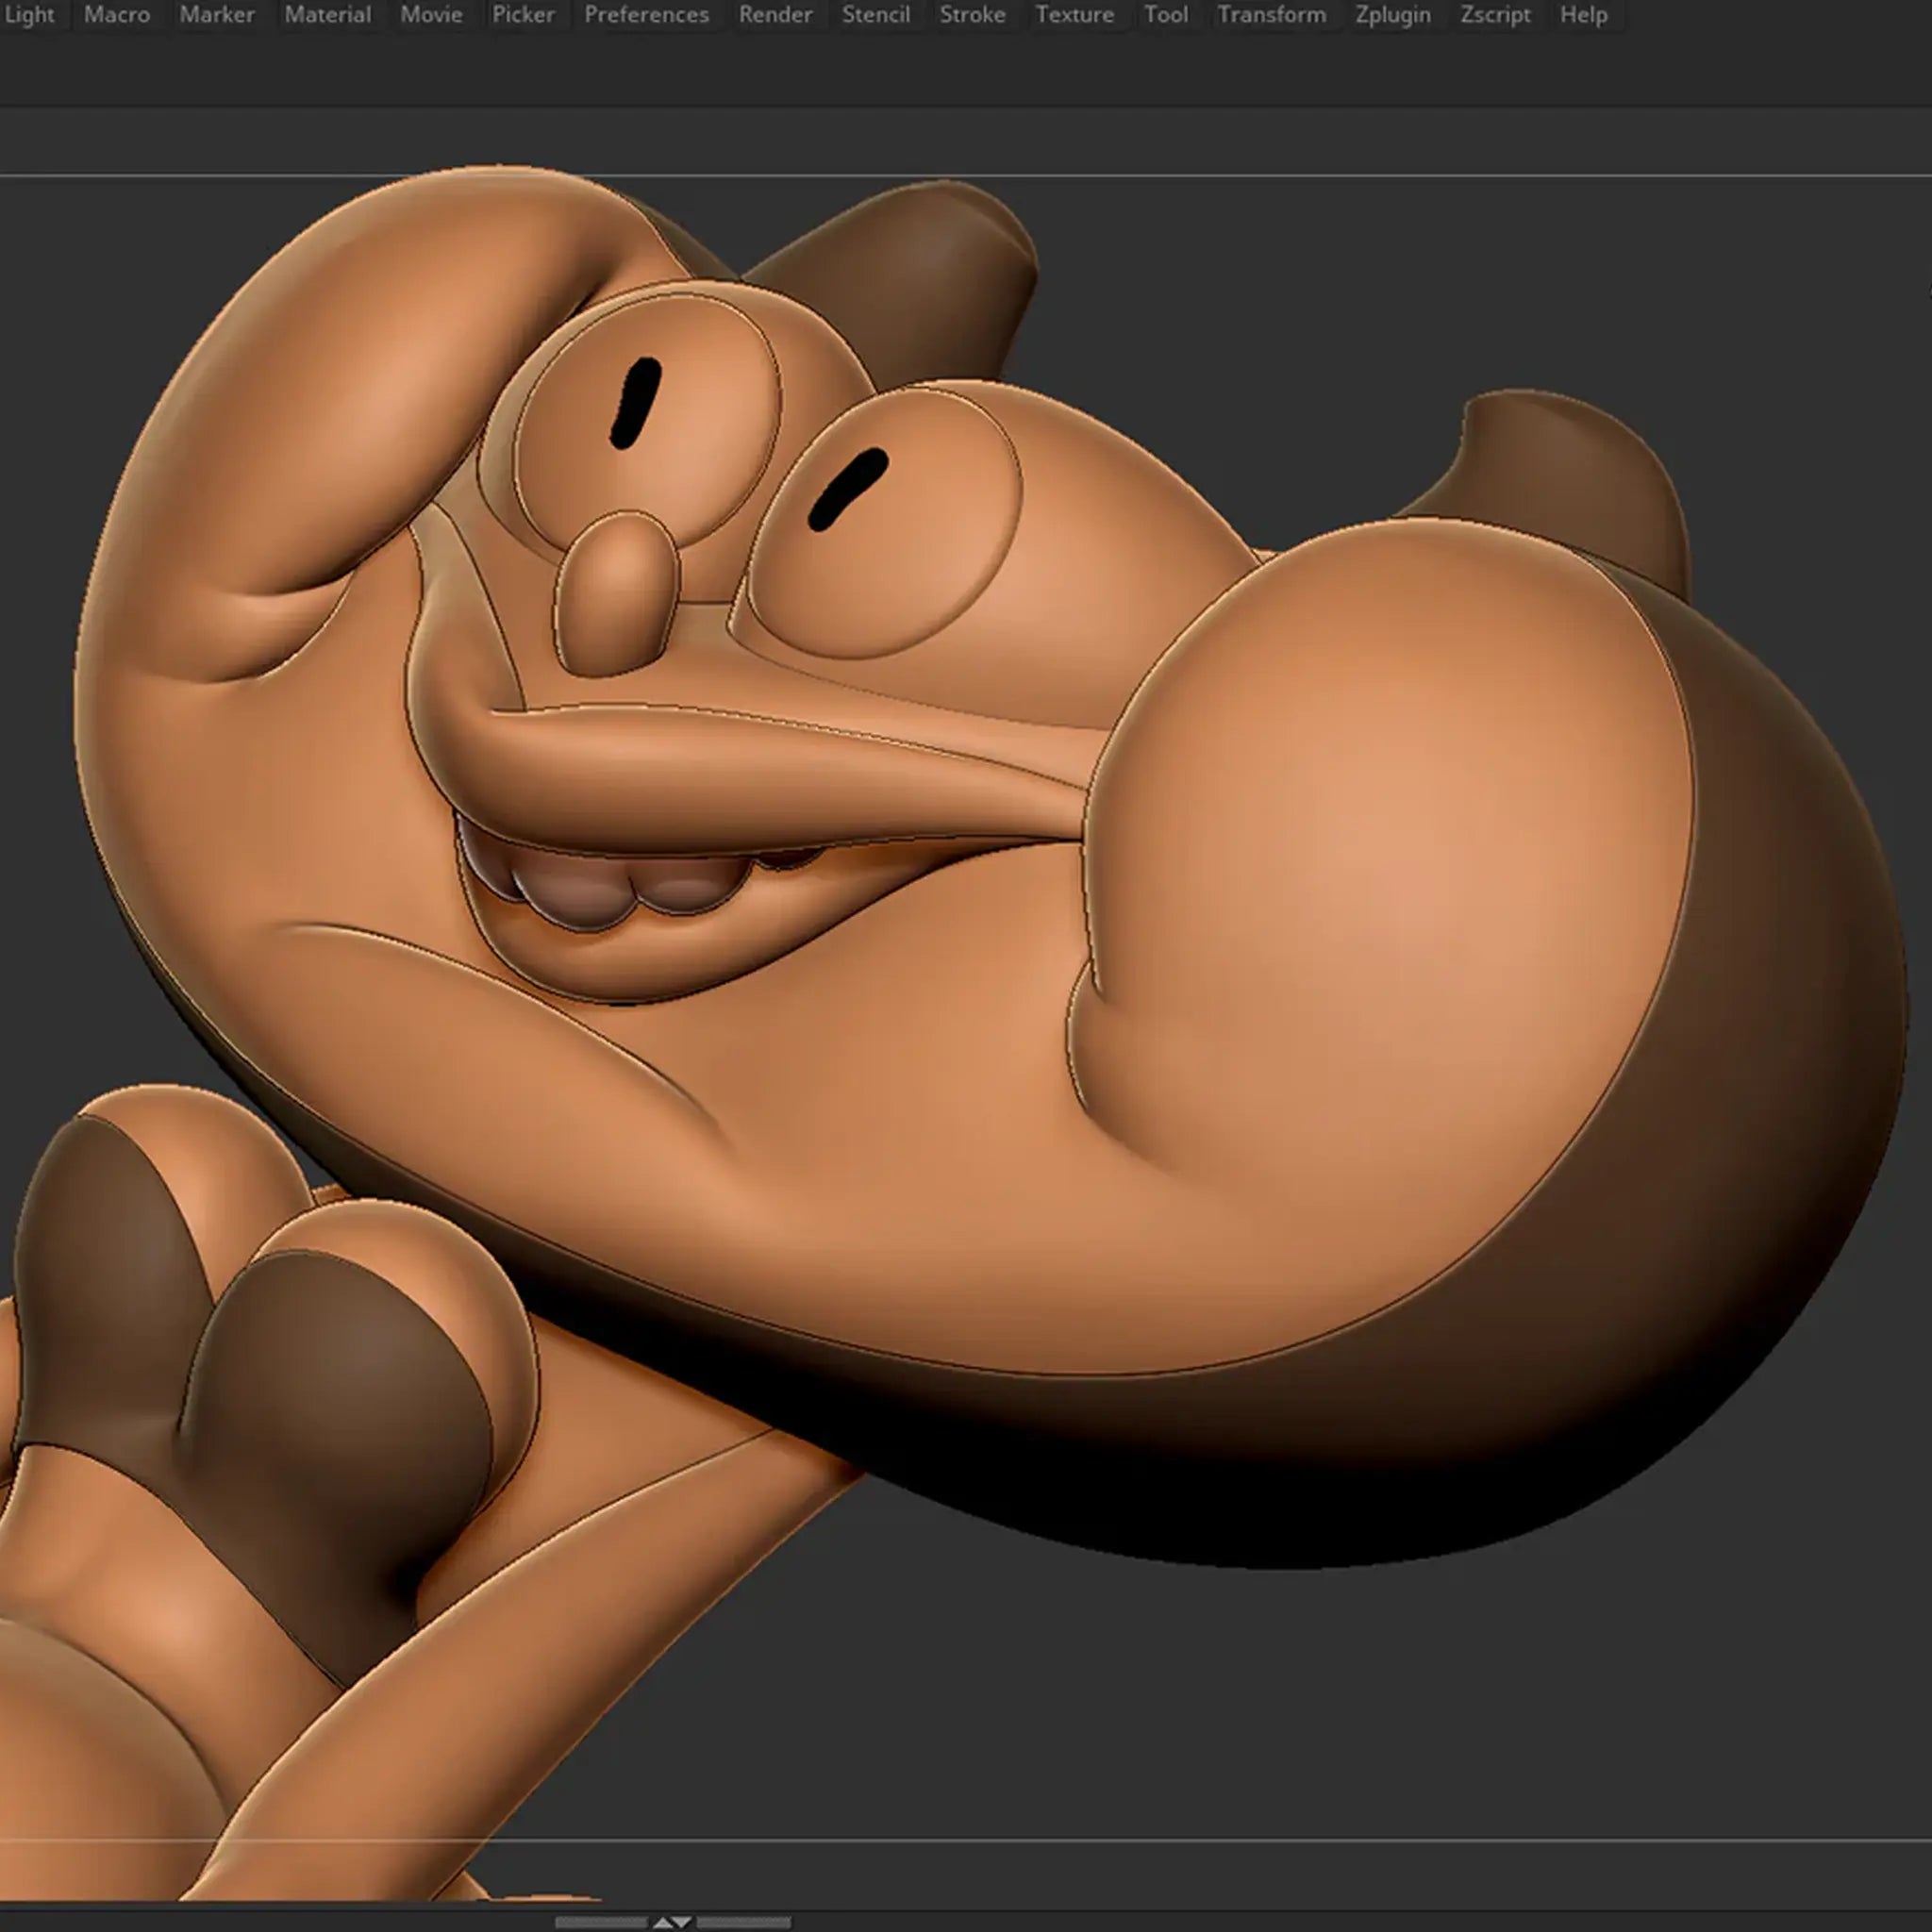Open the Help menu

coord(1583,15)
